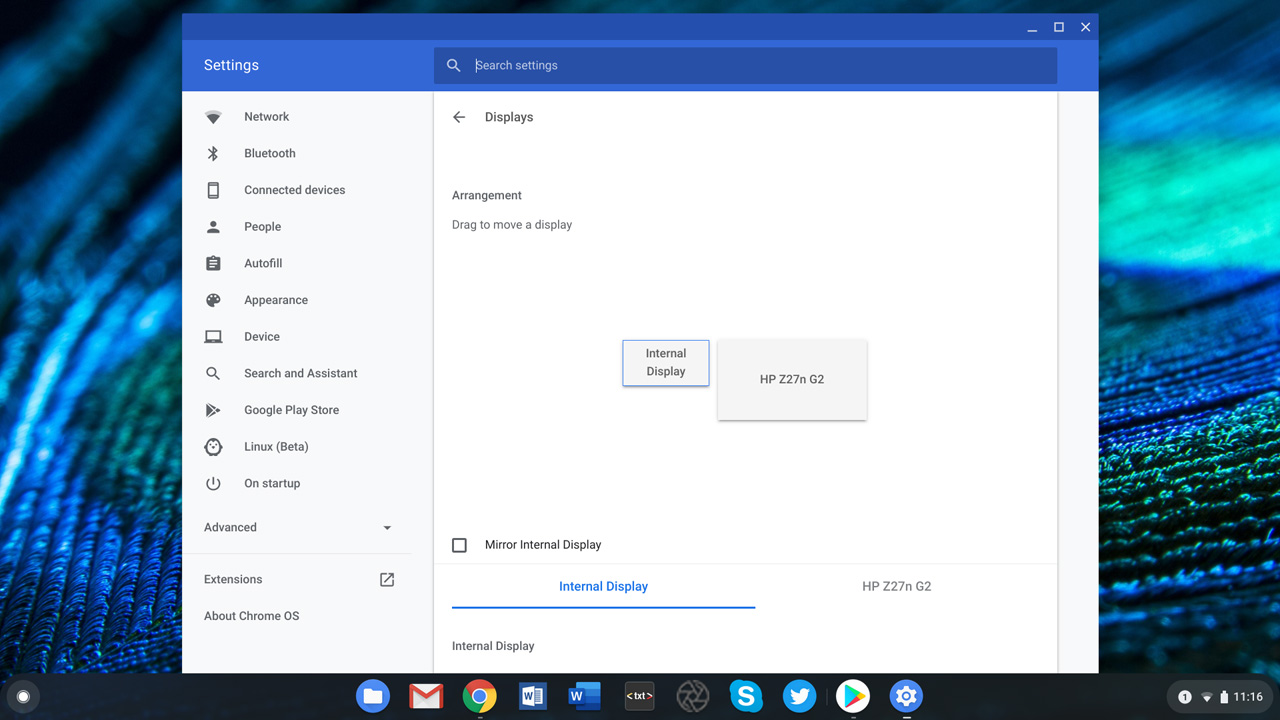Click the Google Play Store sidebar icon

[x=213, y=410]
